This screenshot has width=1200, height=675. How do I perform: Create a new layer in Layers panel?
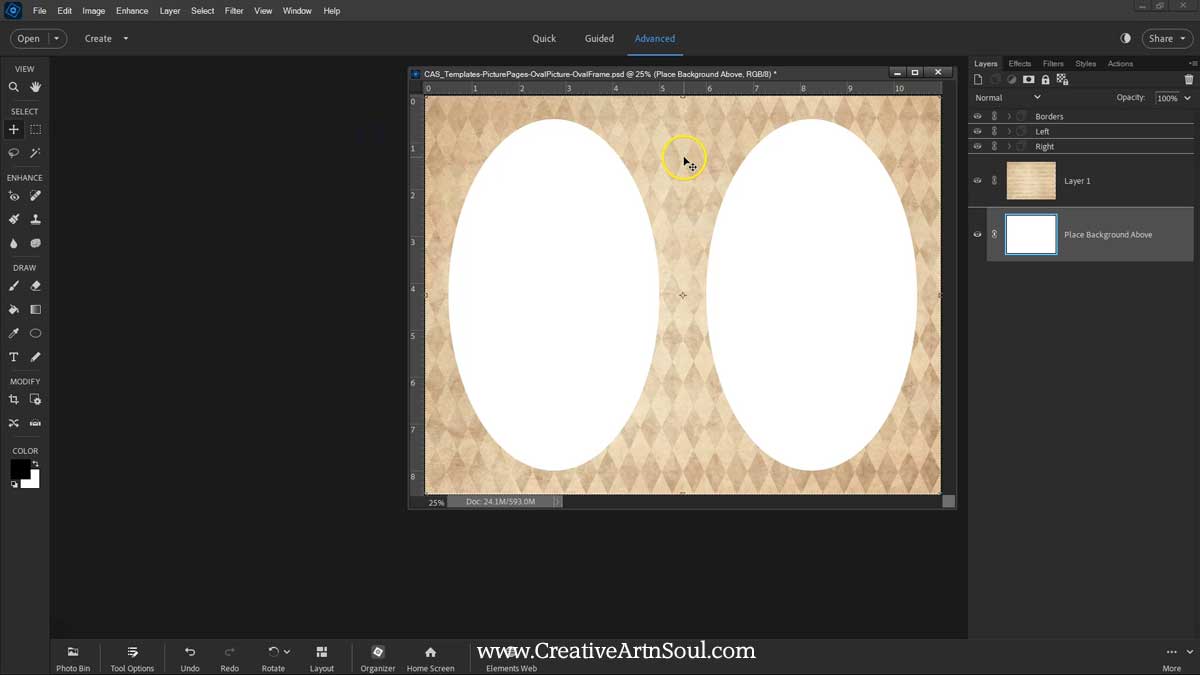point(978,80)
